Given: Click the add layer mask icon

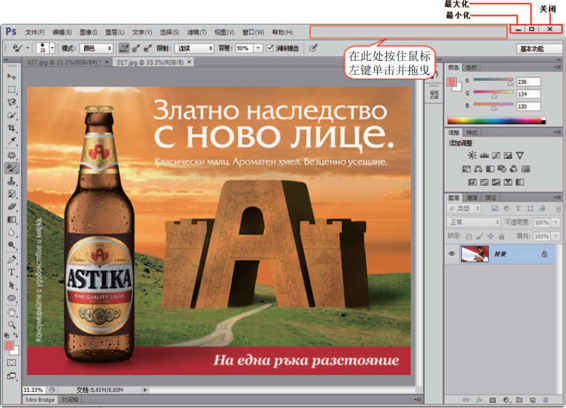Looking at the screenshot, I should point(492,400).
